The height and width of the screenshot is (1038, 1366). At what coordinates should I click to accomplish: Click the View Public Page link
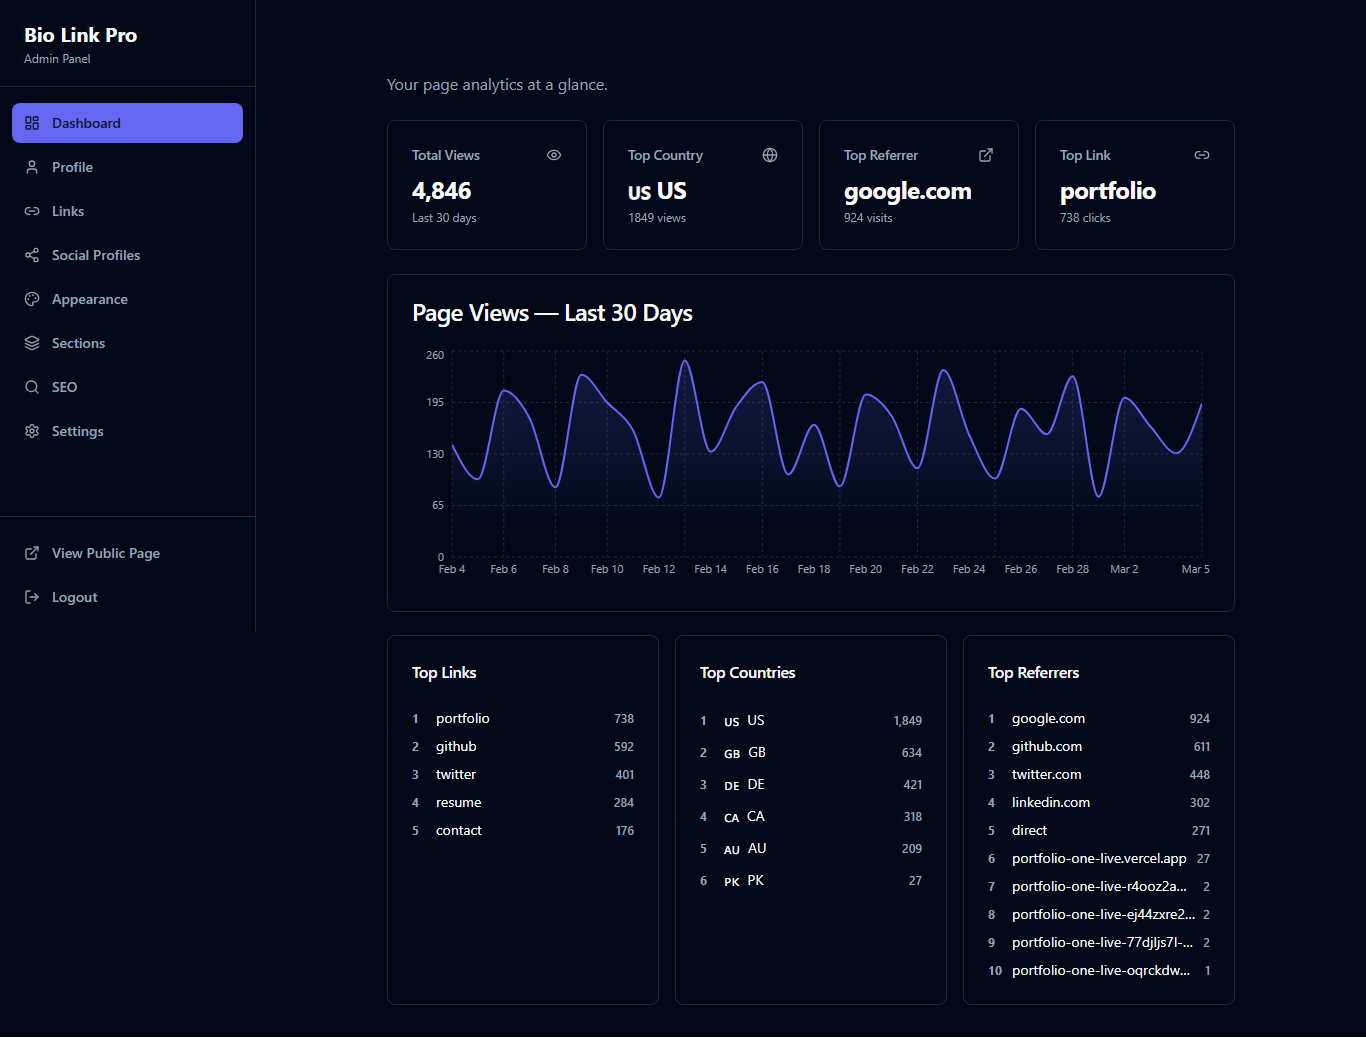pyautogui.click(x=127, y=553)
